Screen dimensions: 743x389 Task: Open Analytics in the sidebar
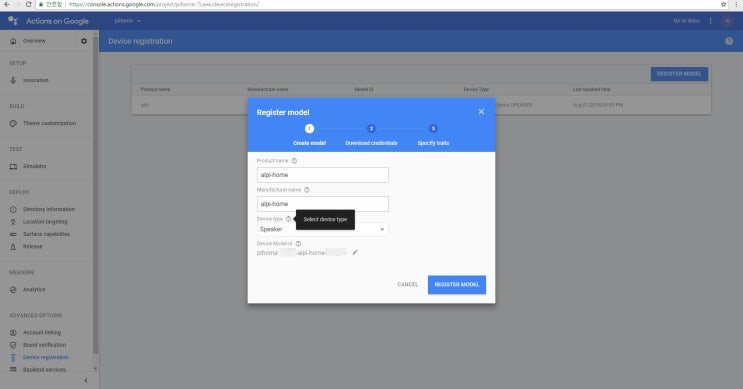pos(34,289)
